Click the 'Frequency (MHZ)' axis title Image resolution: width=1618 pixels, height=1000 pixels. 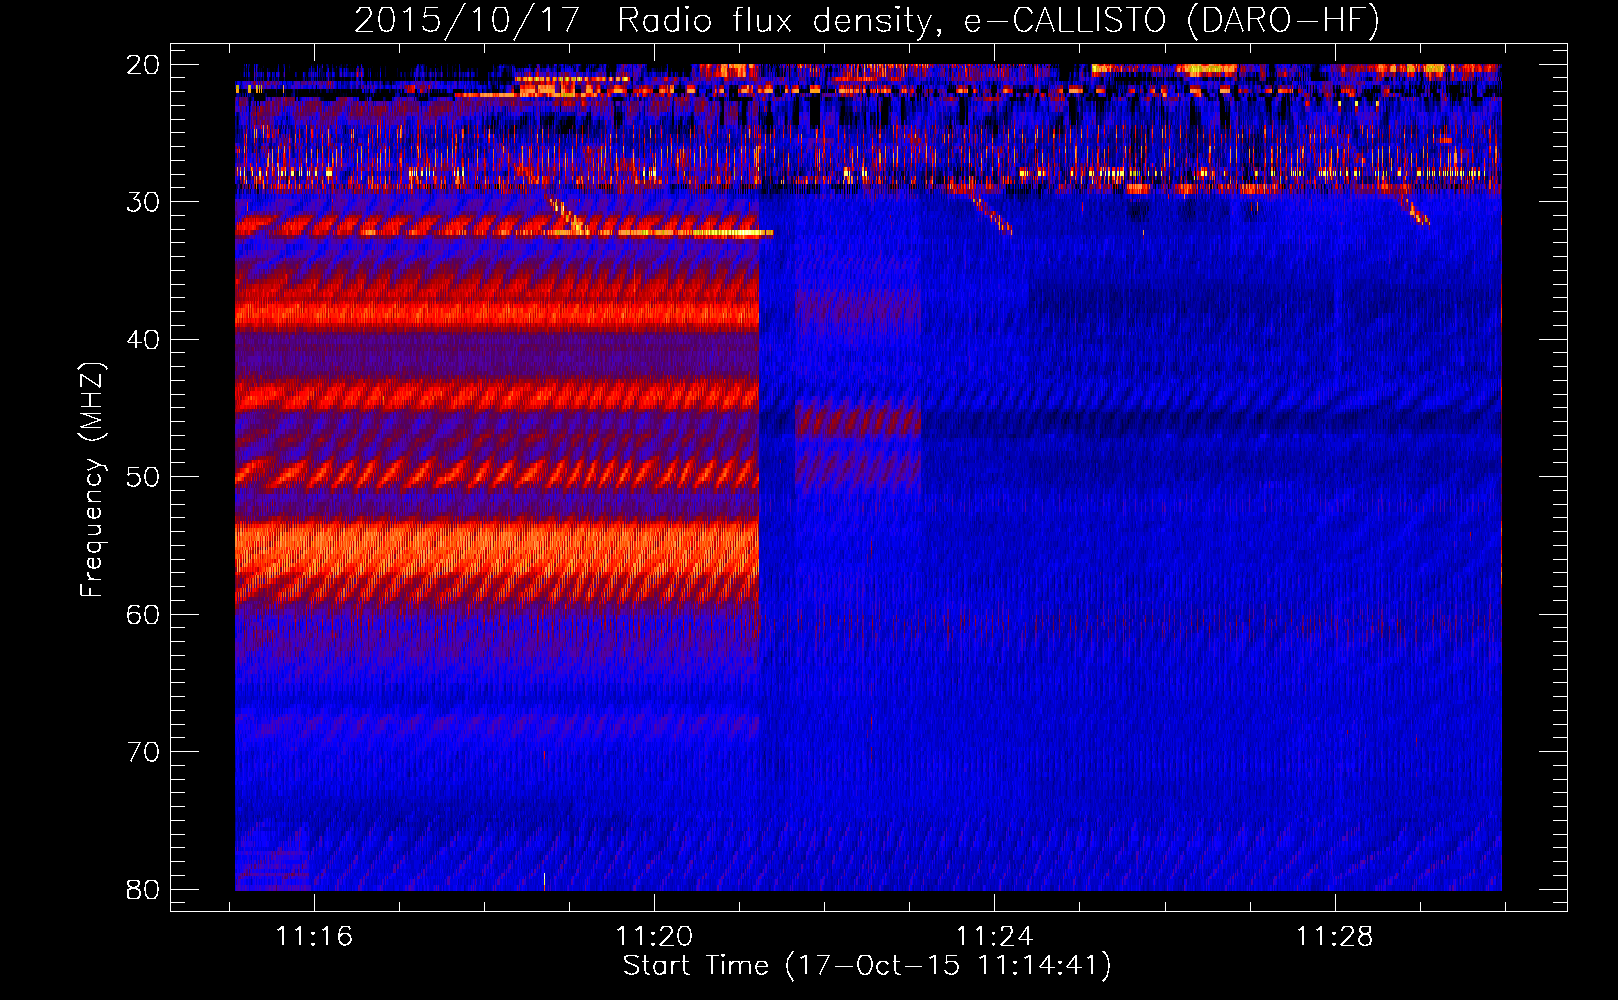click(93, 479)
